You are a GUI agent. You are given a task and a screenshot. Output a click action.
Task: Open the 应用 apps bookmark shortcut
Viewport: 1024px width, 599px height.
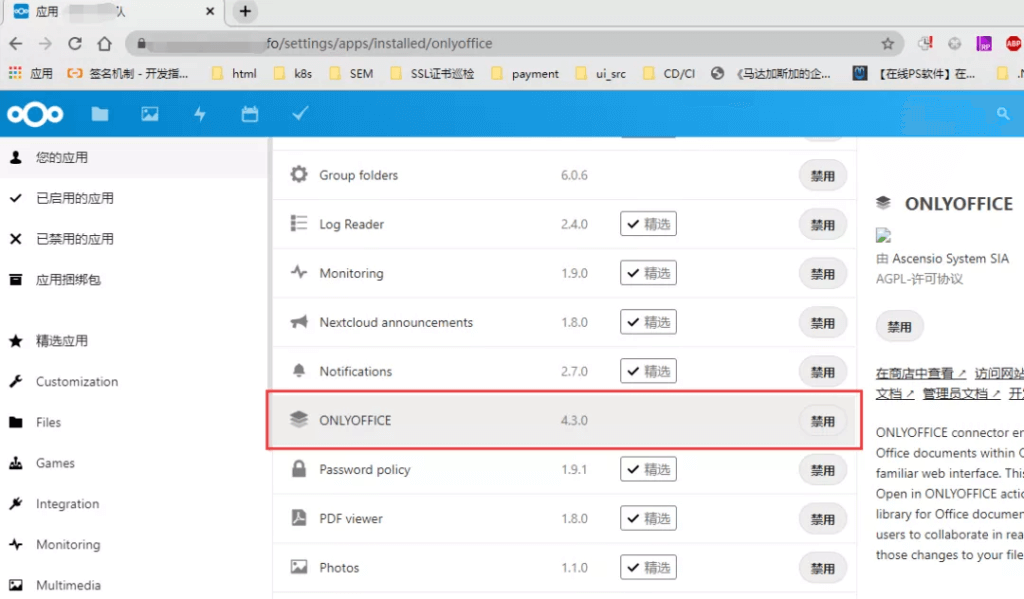coord(31,74)
